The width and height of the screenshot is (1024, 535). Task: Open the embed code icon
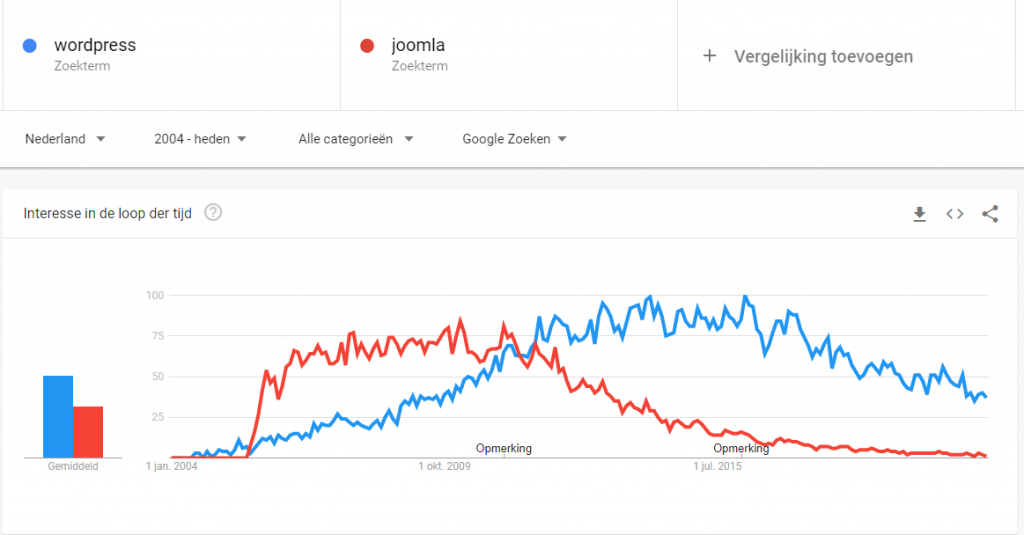[x=955, y=213]
